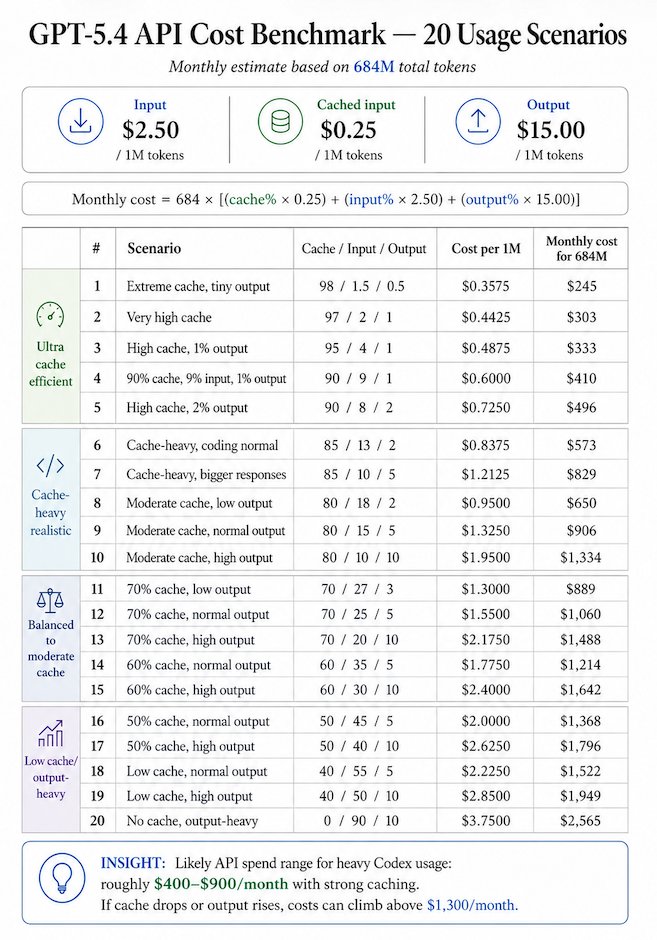Click 'High cache, 2% output' scenario name
Screen dimensions: 657x940
[x=187, y=408]
